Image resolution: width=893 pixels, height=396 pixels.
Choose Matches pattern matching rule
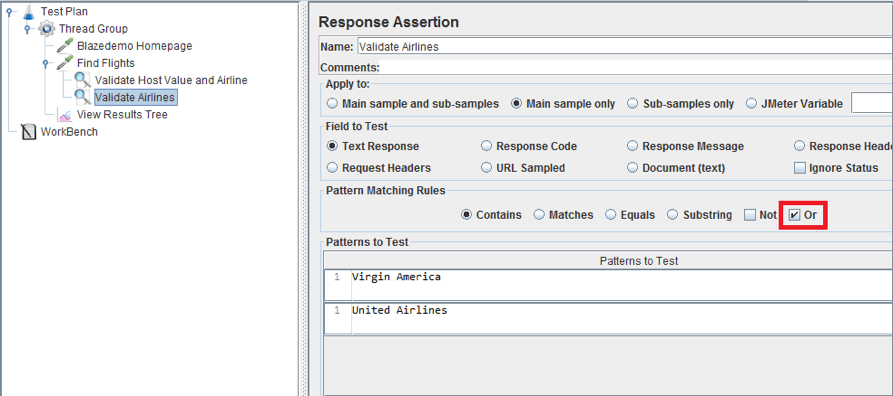tap(539, 215)
